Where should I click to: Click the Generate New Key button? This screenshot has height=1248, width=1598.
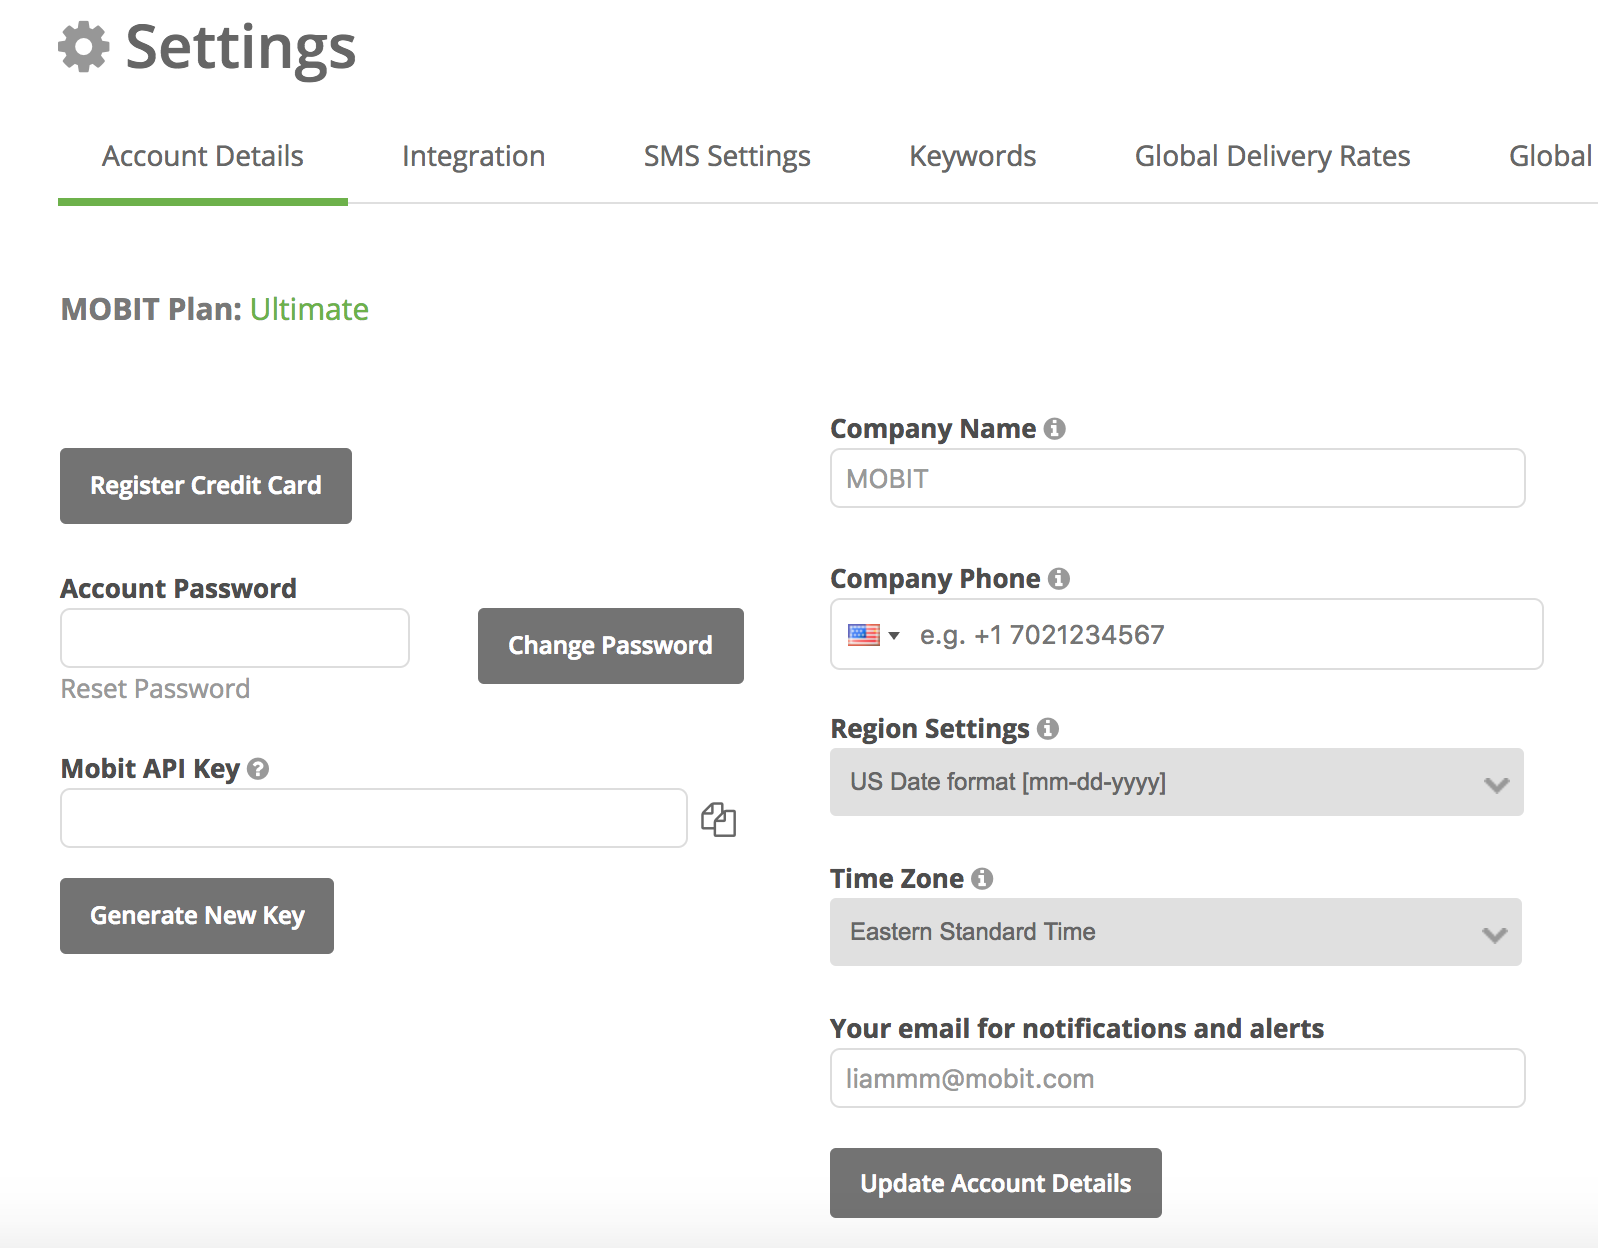197,916
